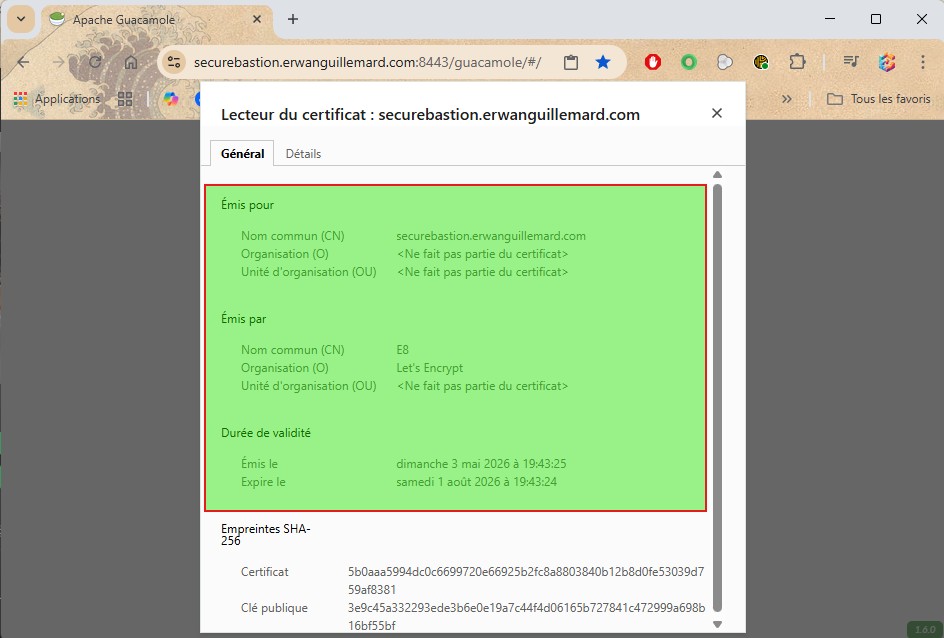Close the certificate viewer dialog
Image resolution: width=944 pixels, height=638 pixels.
[716, 113]
